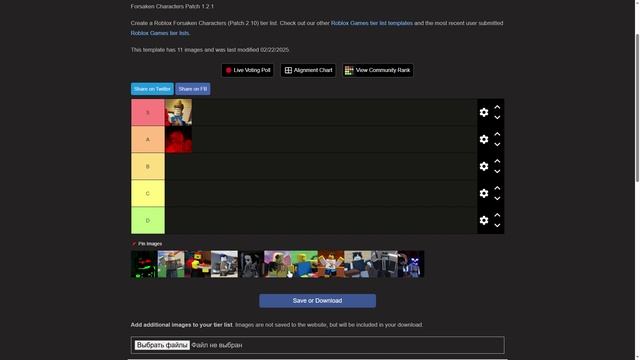Move C tier row up with arrow

(497, 188)
